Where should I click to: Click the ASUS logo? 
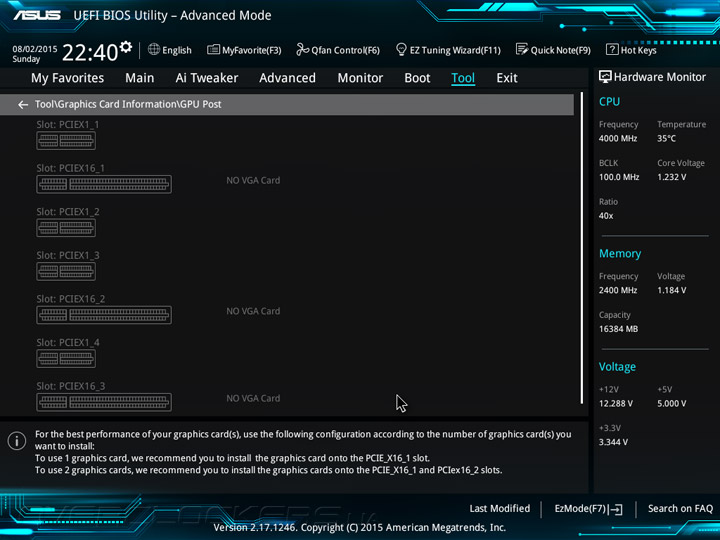click(37, 15)
